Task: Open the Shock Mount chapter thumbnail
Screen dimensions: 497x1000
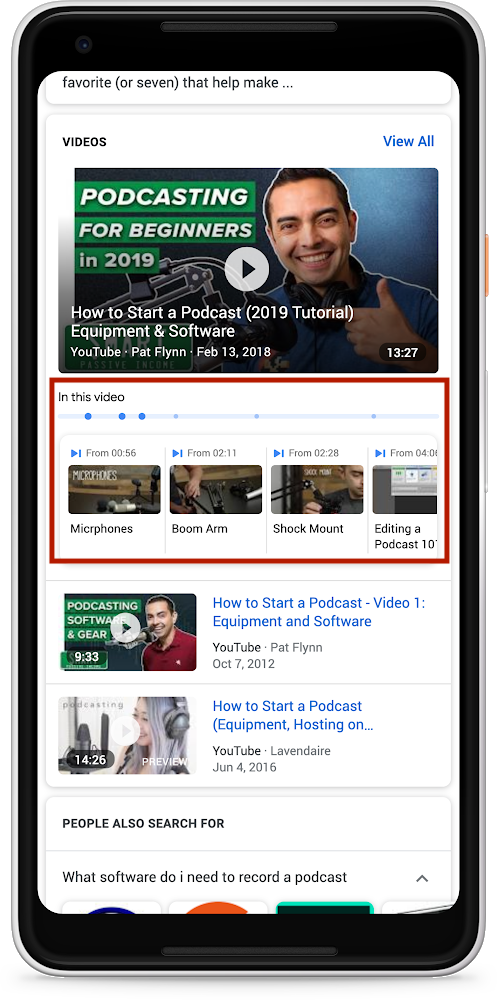Action: pyautogui.click(x=317, y=489)
